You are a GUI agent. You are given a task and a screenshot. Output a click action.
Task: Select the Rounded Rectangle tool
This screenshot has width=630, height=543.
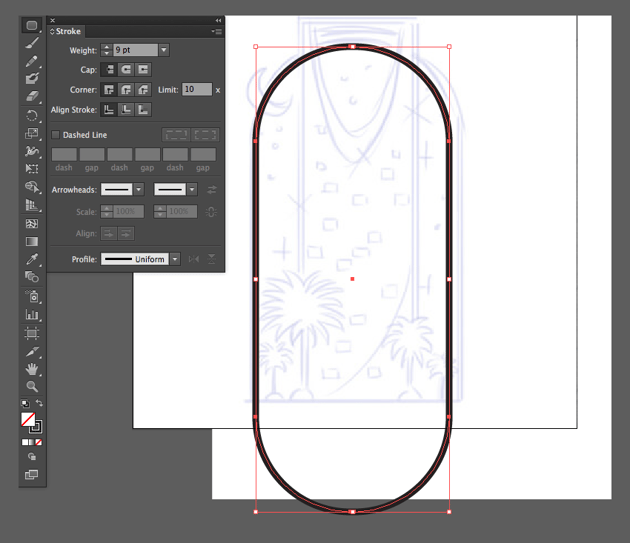pyautogui.click(x=32, y=25)
